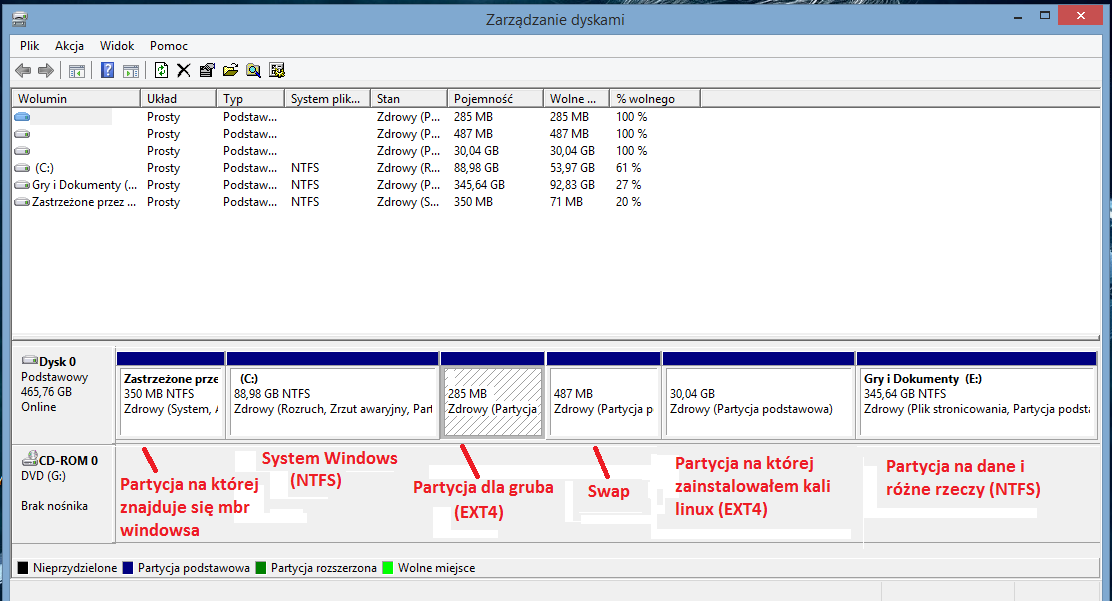Viewport: 1112px width, 601px height.
Task: Click the CD-ROM 0 drive icon
Action: click(29, 459)
